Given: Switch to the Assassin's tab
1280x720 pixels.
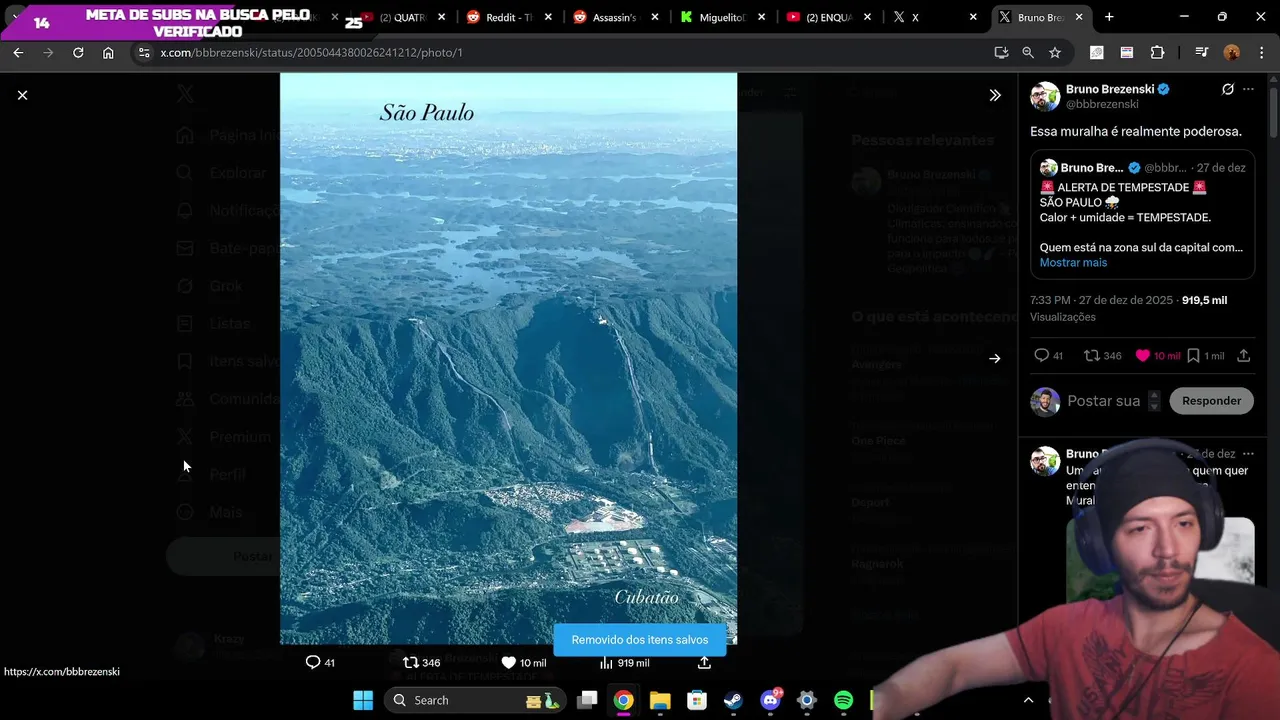Looking at the screenshot, I should pyautogui.click(x=613, y=17).
